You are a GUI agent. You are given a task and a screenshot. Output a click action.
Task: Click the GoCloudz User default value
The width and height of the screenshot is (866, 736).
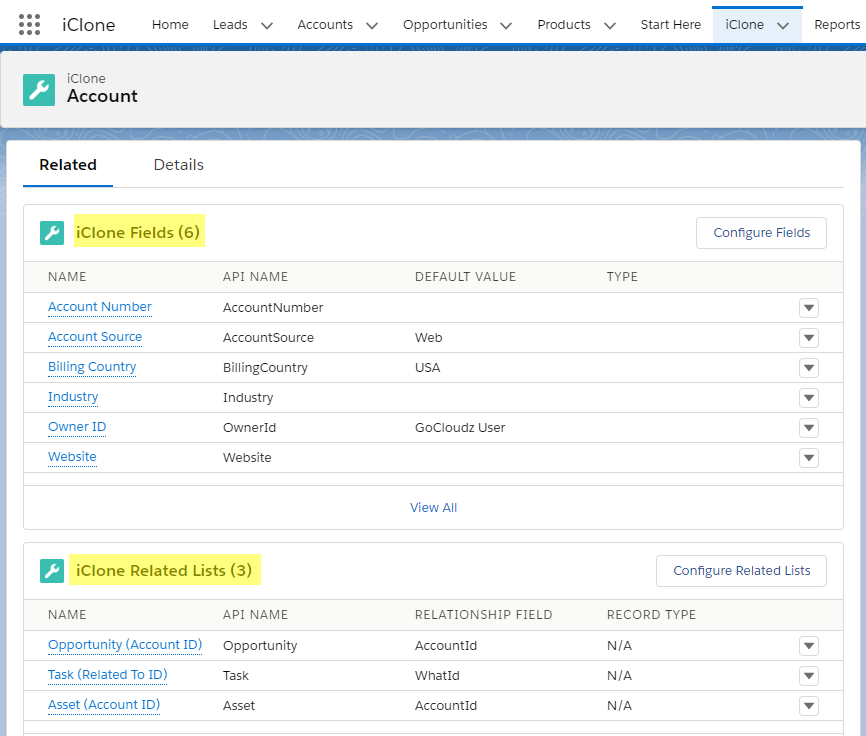pyautogui.click(x=460, y=427)
